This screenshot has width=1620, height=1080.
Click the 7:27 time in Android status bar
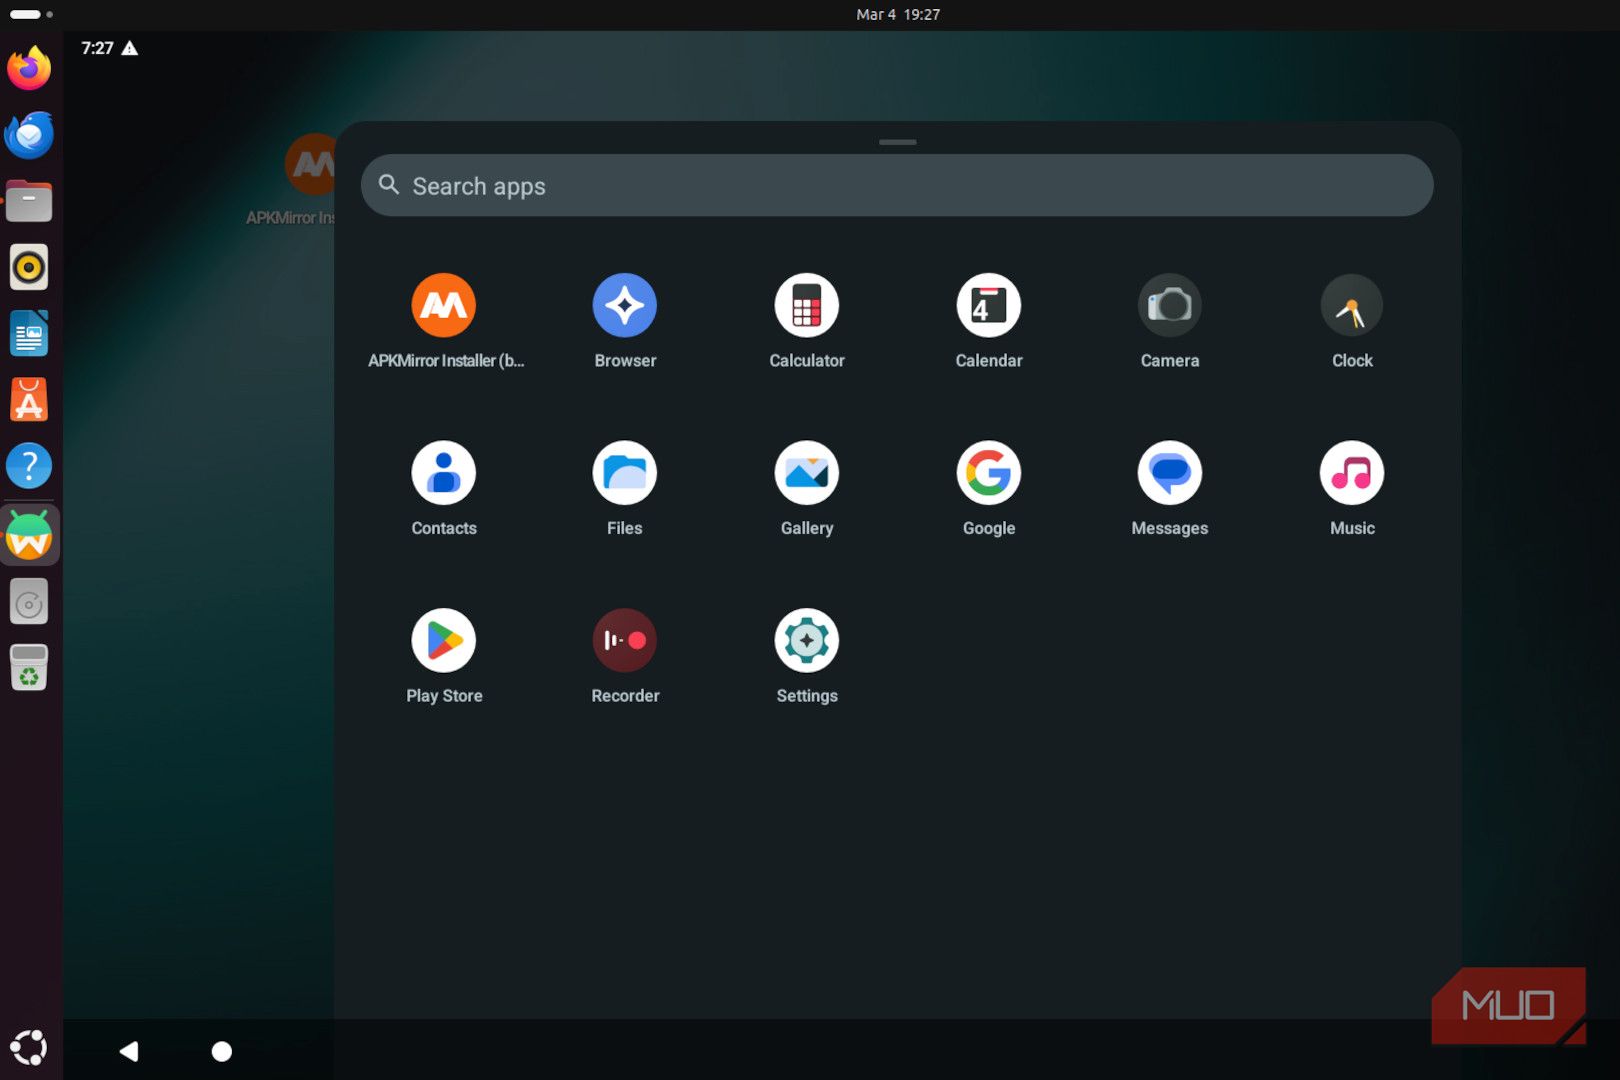97,48
